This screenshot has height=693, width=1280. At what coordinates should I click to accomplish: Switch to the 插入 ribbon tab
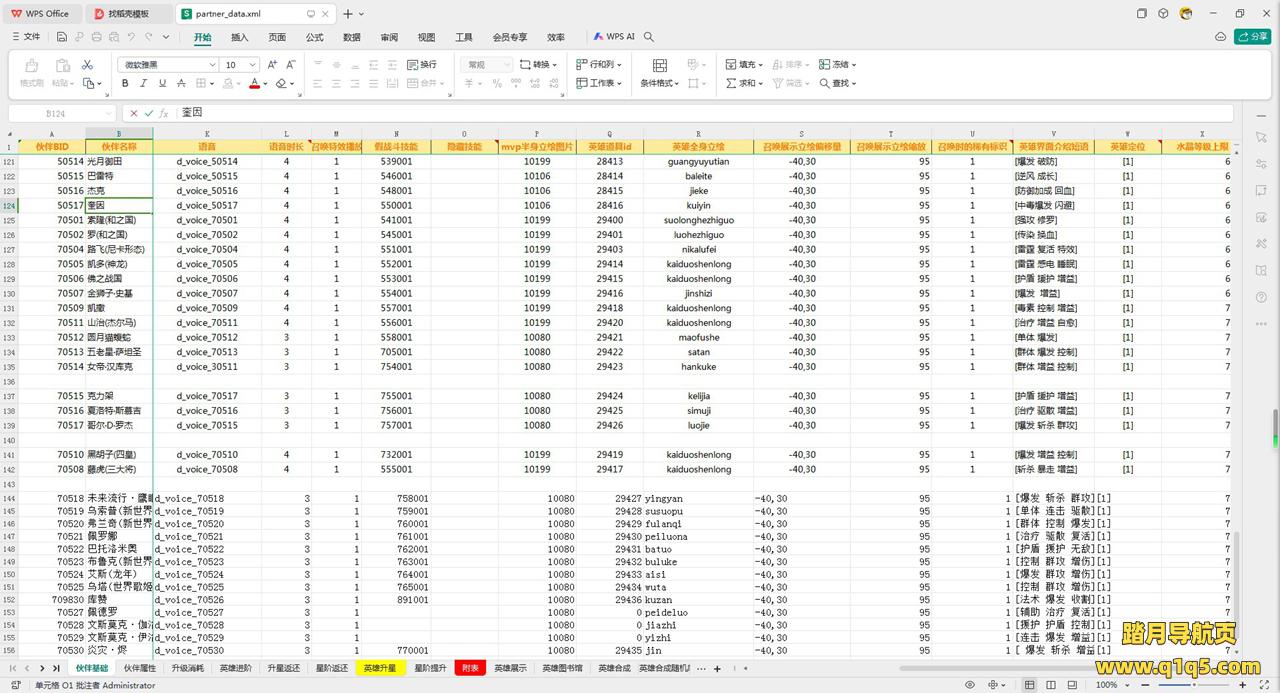coord(240,37)
